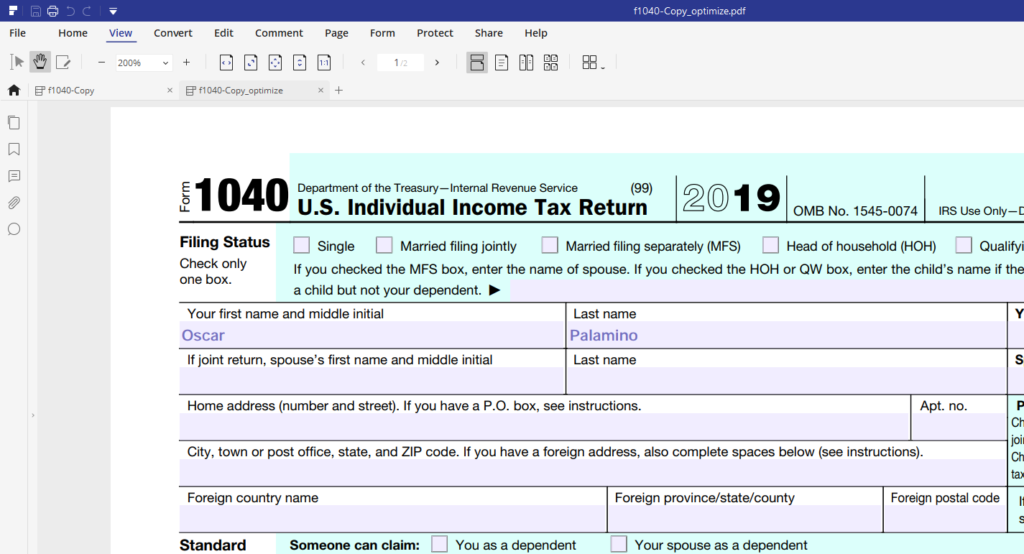Open the Share tab
Screen dimensions: 1024x554
pyautogui.click(x=488, y=33)
